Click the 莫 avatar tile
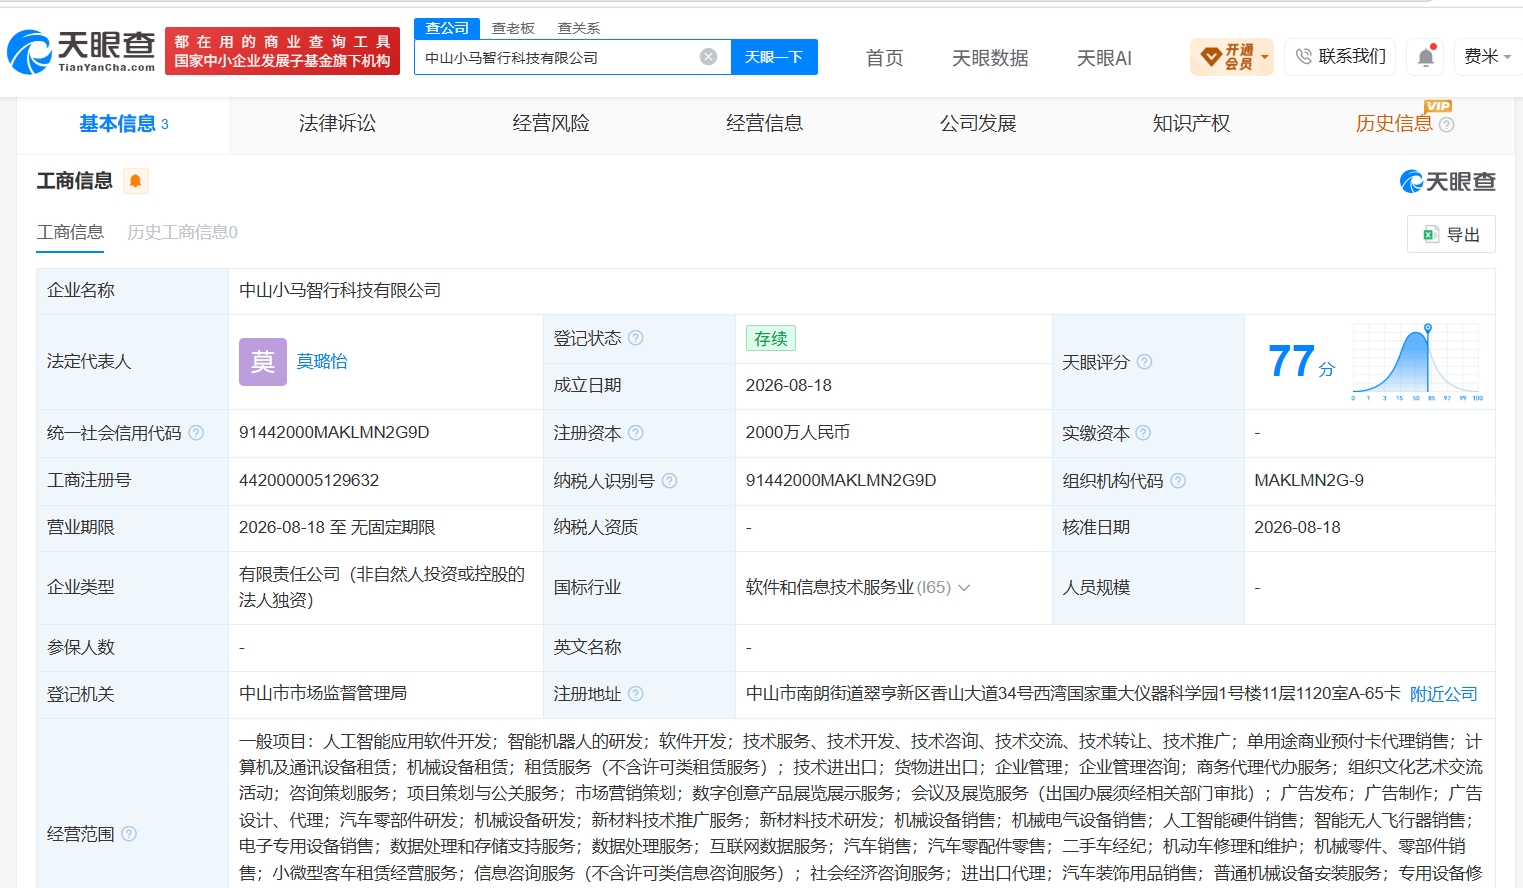Viewport: 1523px width, 888px height. pos(263,362)
